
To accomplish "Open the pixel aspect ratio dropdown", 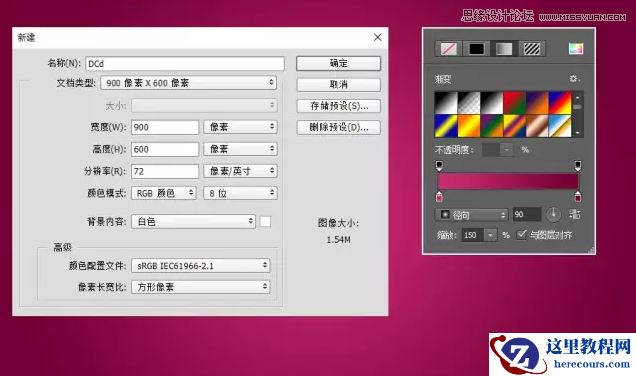I will pyautogui.click(x=200, y=287).
